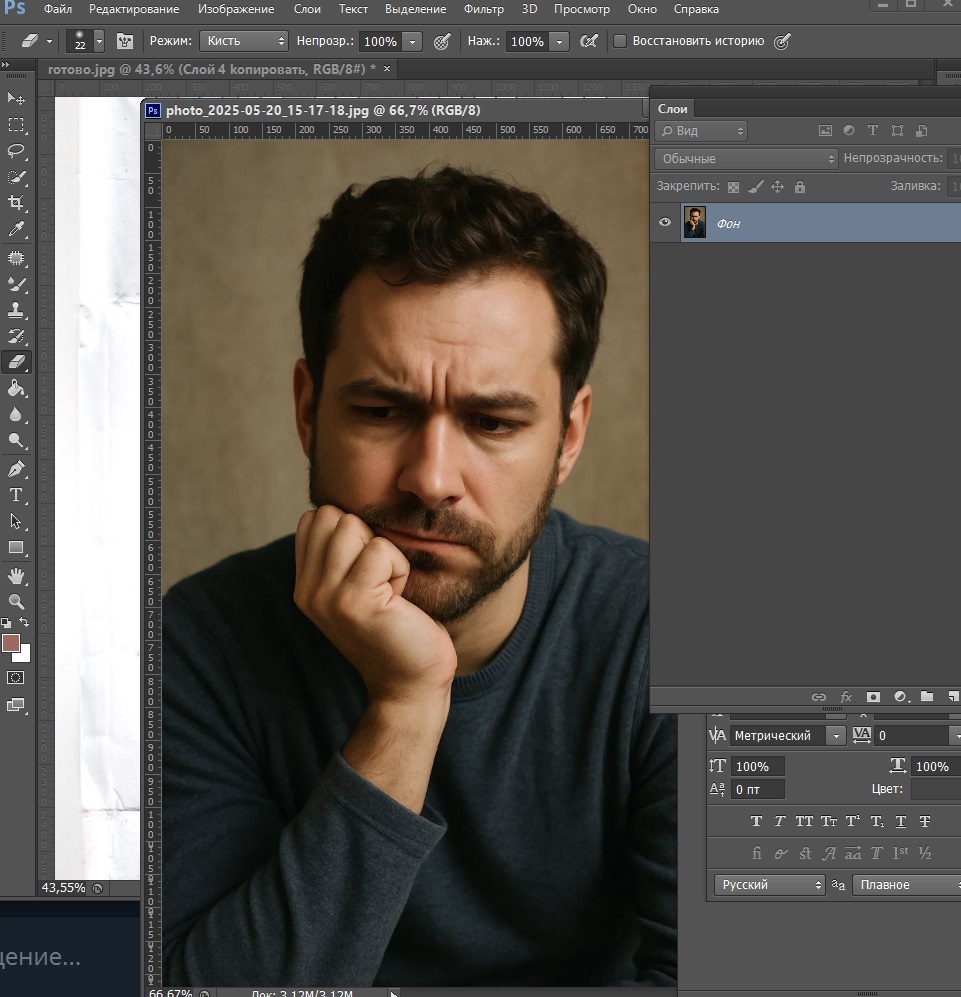Image resolution: width=961 pixels, height=997 pixels.
Task: Toggle type layer filter
Action: tap(873, 130)
